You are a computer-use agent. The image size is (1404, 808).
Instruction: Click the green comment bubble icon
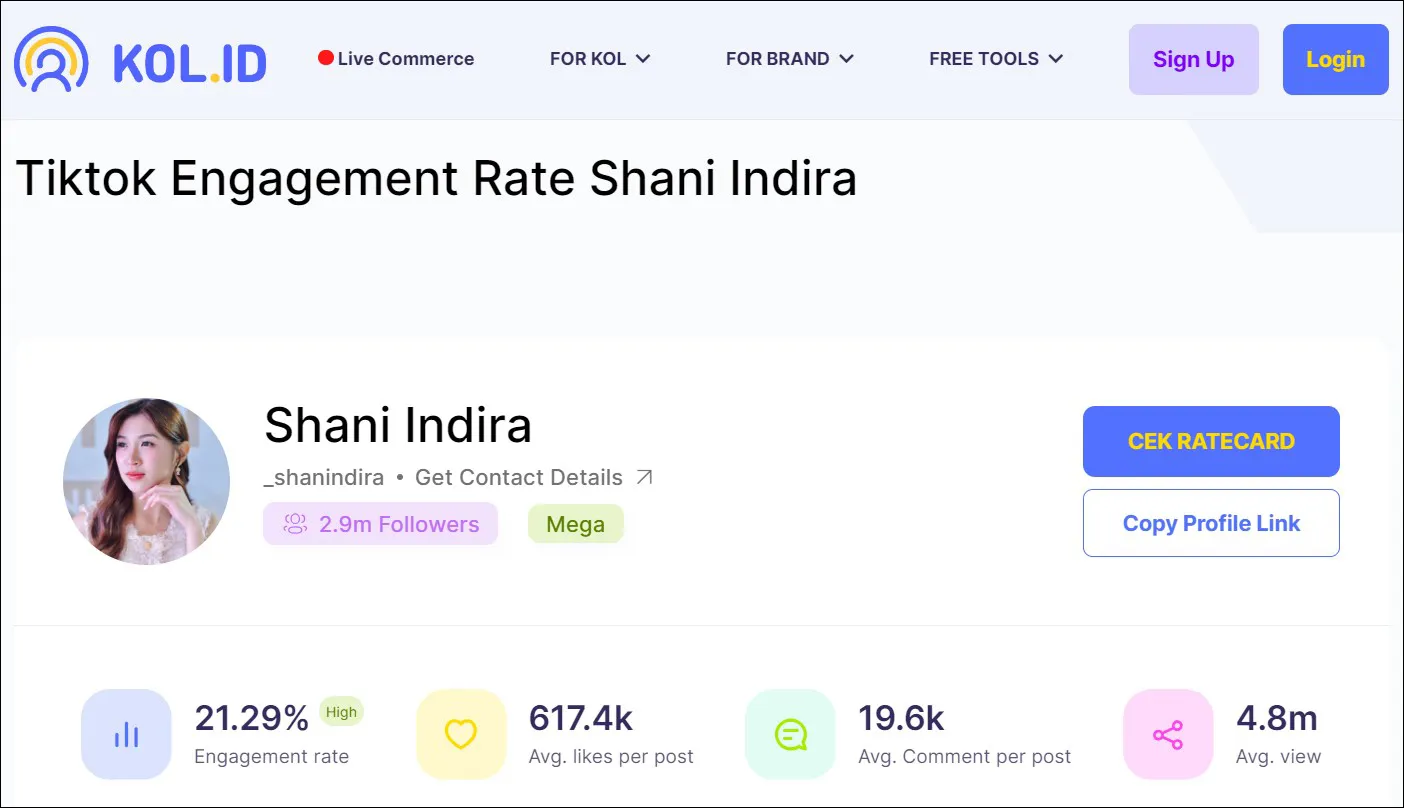pyautogui.click(x=790, y=733)
